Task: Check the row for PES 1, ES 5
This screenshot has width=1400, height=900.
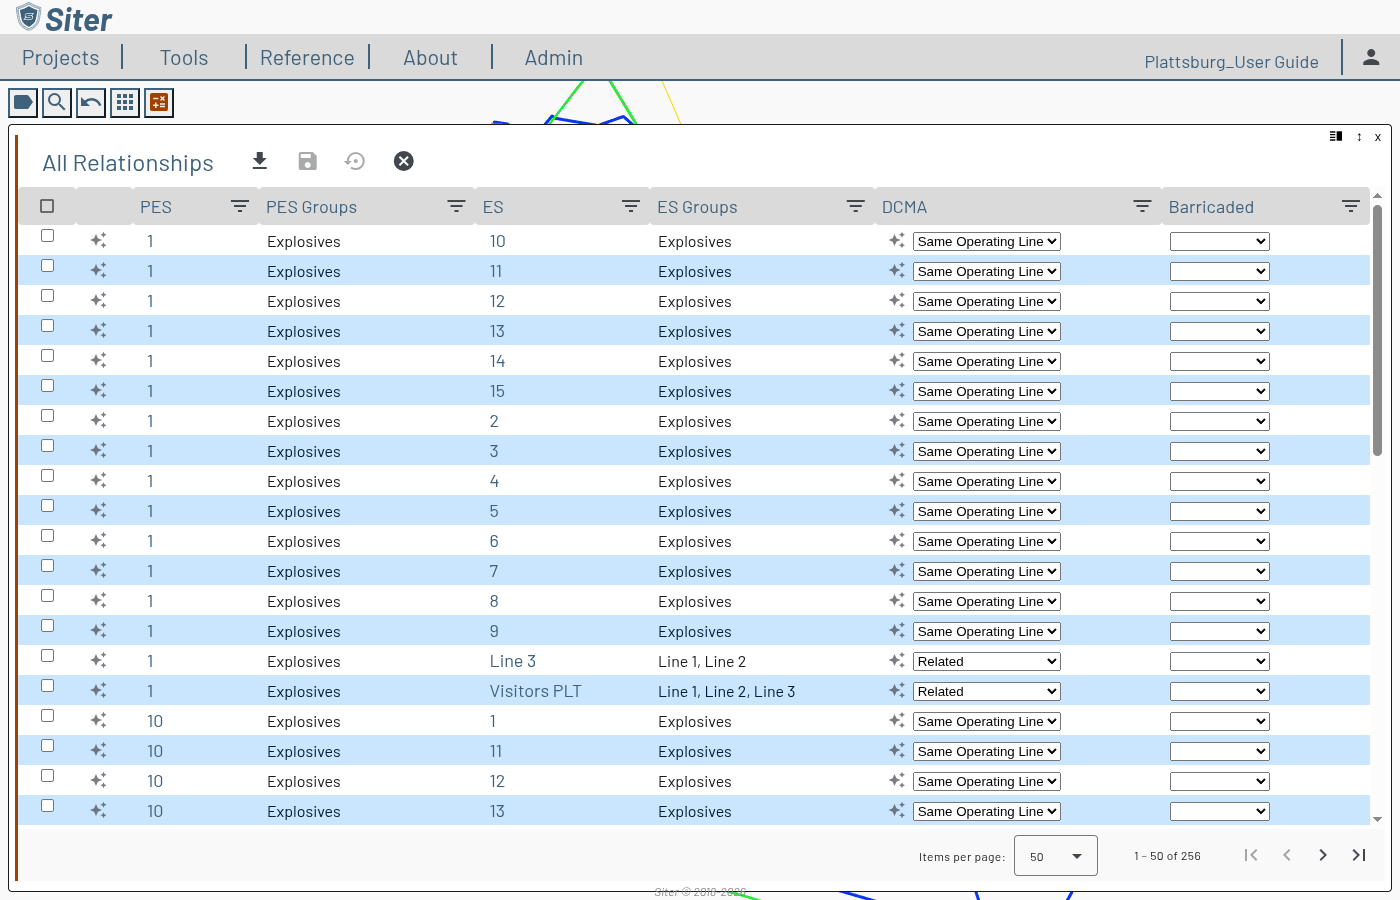Action: point(47,506)
